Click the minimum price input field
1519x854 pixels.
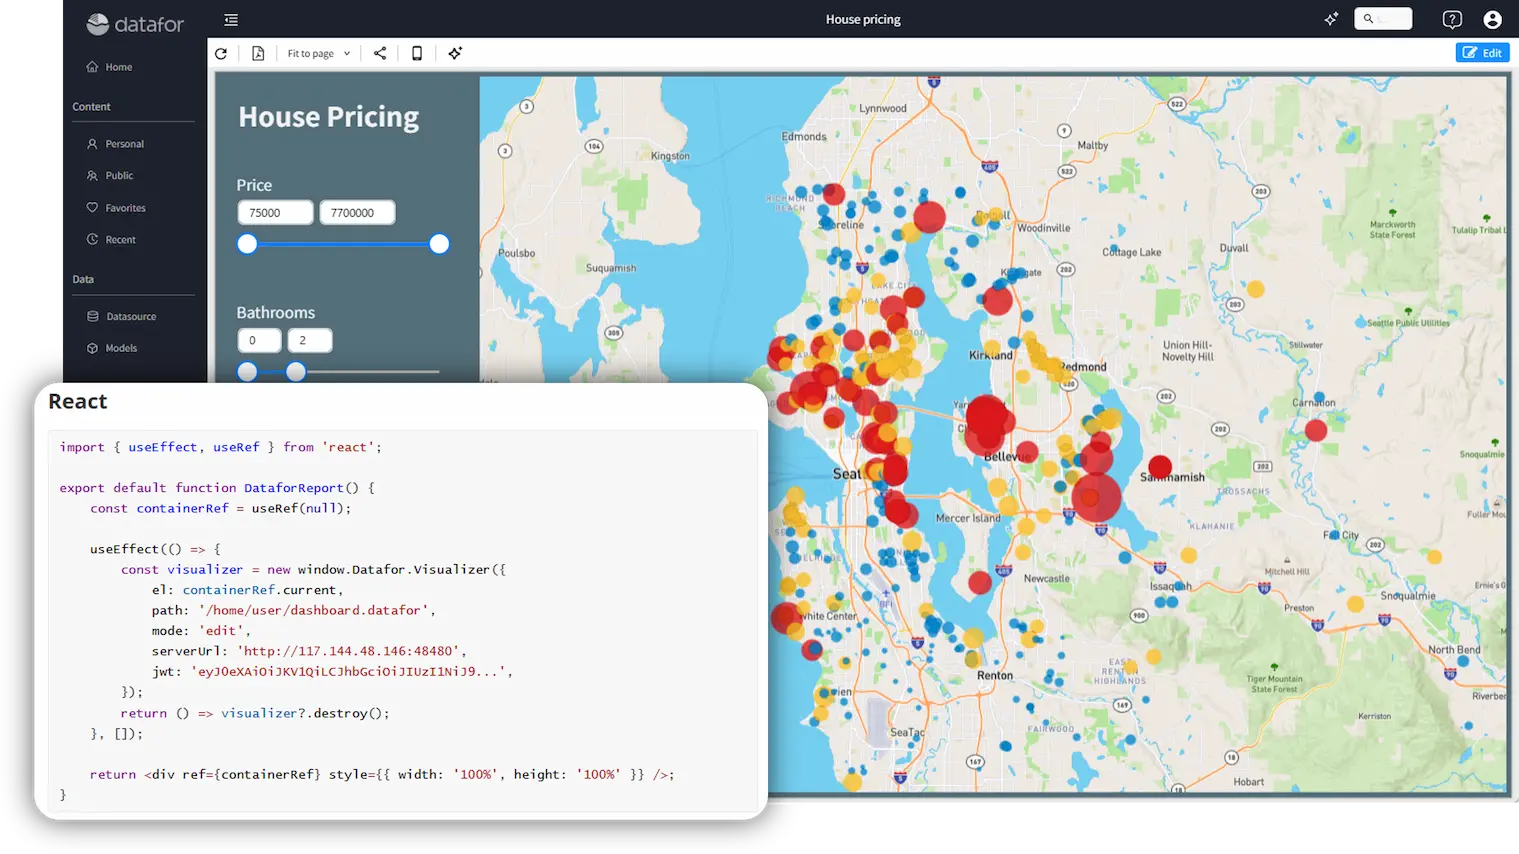pos(275,213)
